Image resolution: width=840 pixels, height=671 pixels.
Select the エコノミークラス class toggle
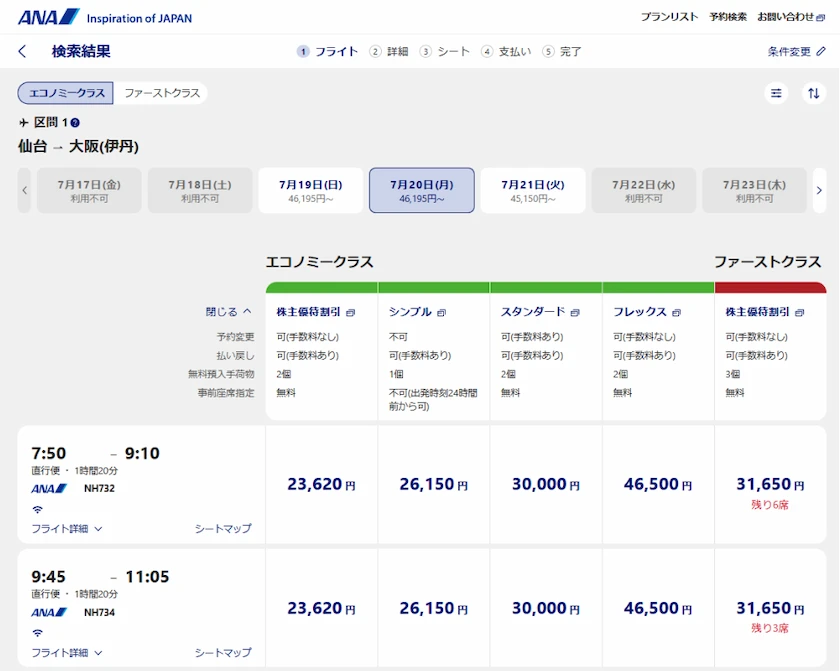[65, 93]
